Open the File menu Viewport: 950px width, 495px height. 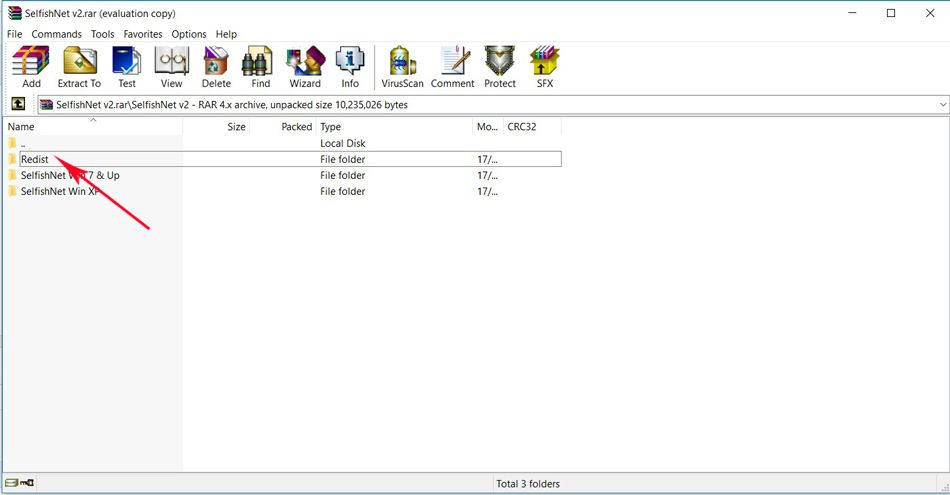pyautogui.click(x=15, y=34)
